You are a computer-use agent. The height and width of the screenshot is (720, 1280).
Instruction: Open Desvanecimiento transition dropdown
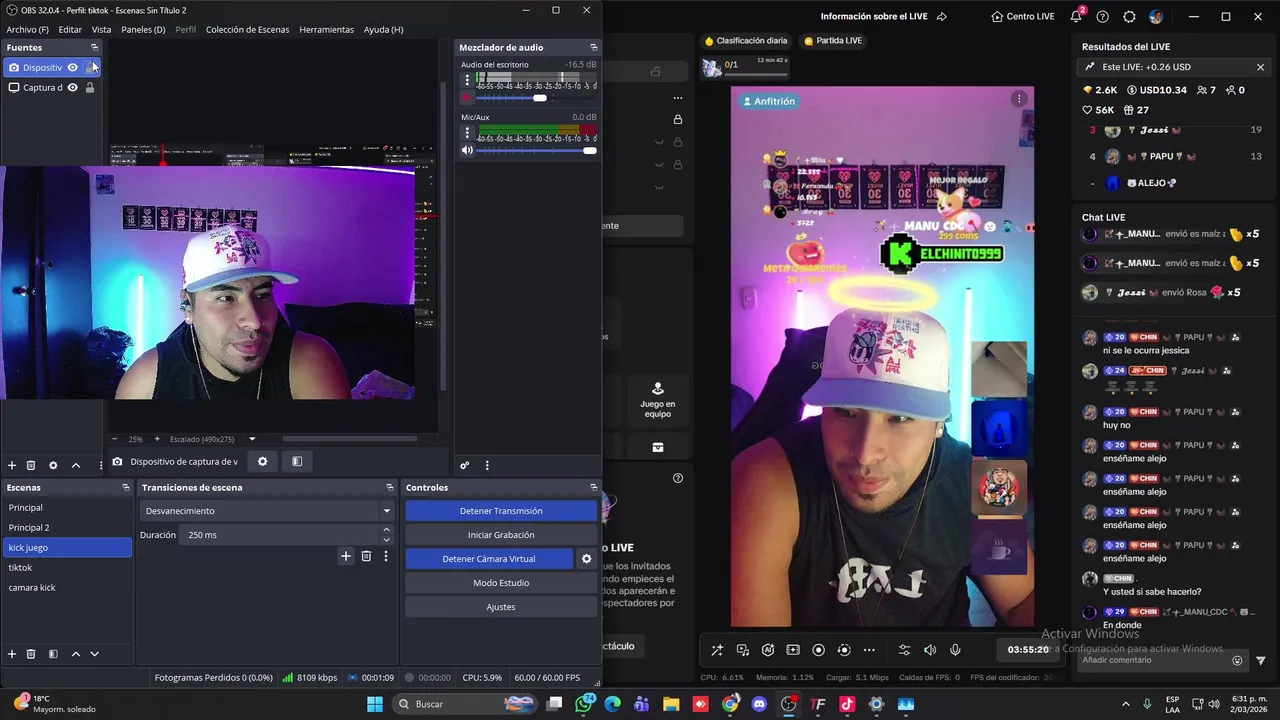pos(267,511)
